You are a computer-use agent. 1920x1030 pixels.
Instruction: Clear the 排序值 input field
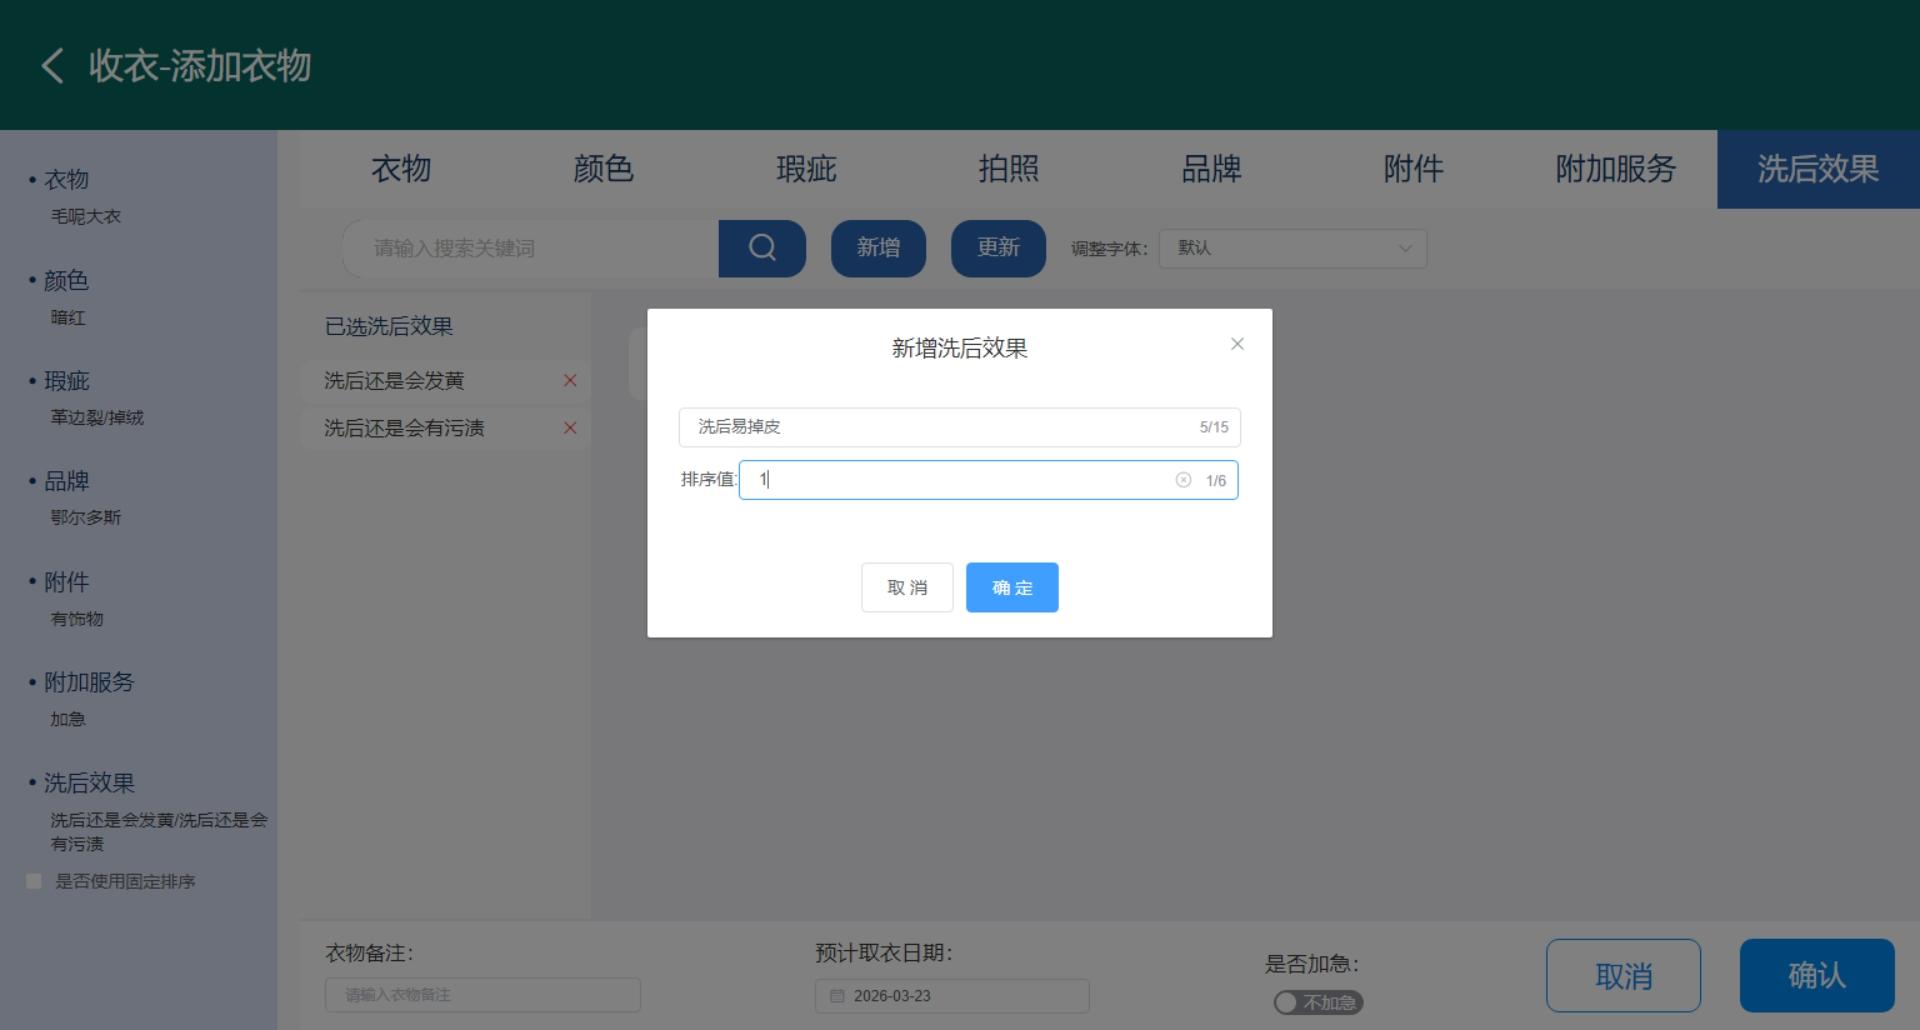pyautogui.click(x=1183, y=480)
